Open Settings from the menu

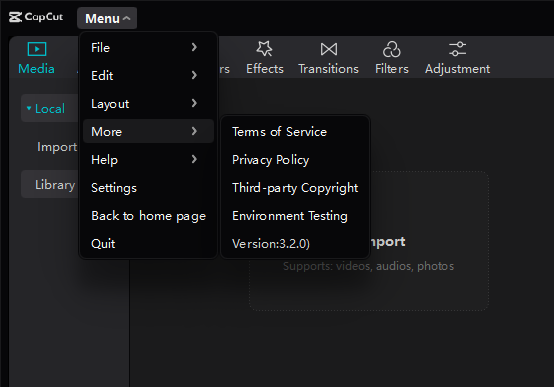coord(148,188)
